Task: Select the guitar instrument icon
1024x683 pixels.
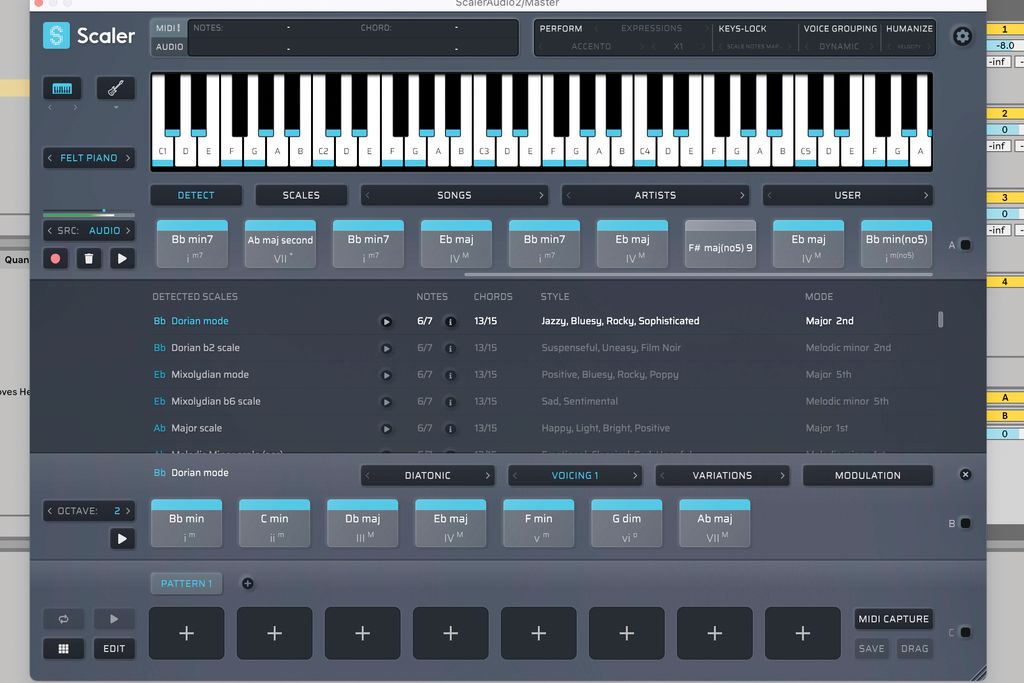Action: [x=116, y=88]
